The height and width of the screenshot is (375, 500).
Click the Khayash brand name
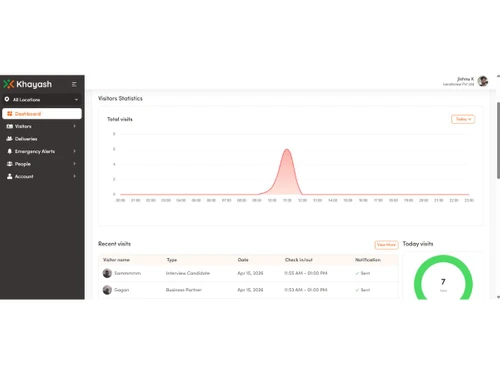pyautogui.click(x=34, y=84)
